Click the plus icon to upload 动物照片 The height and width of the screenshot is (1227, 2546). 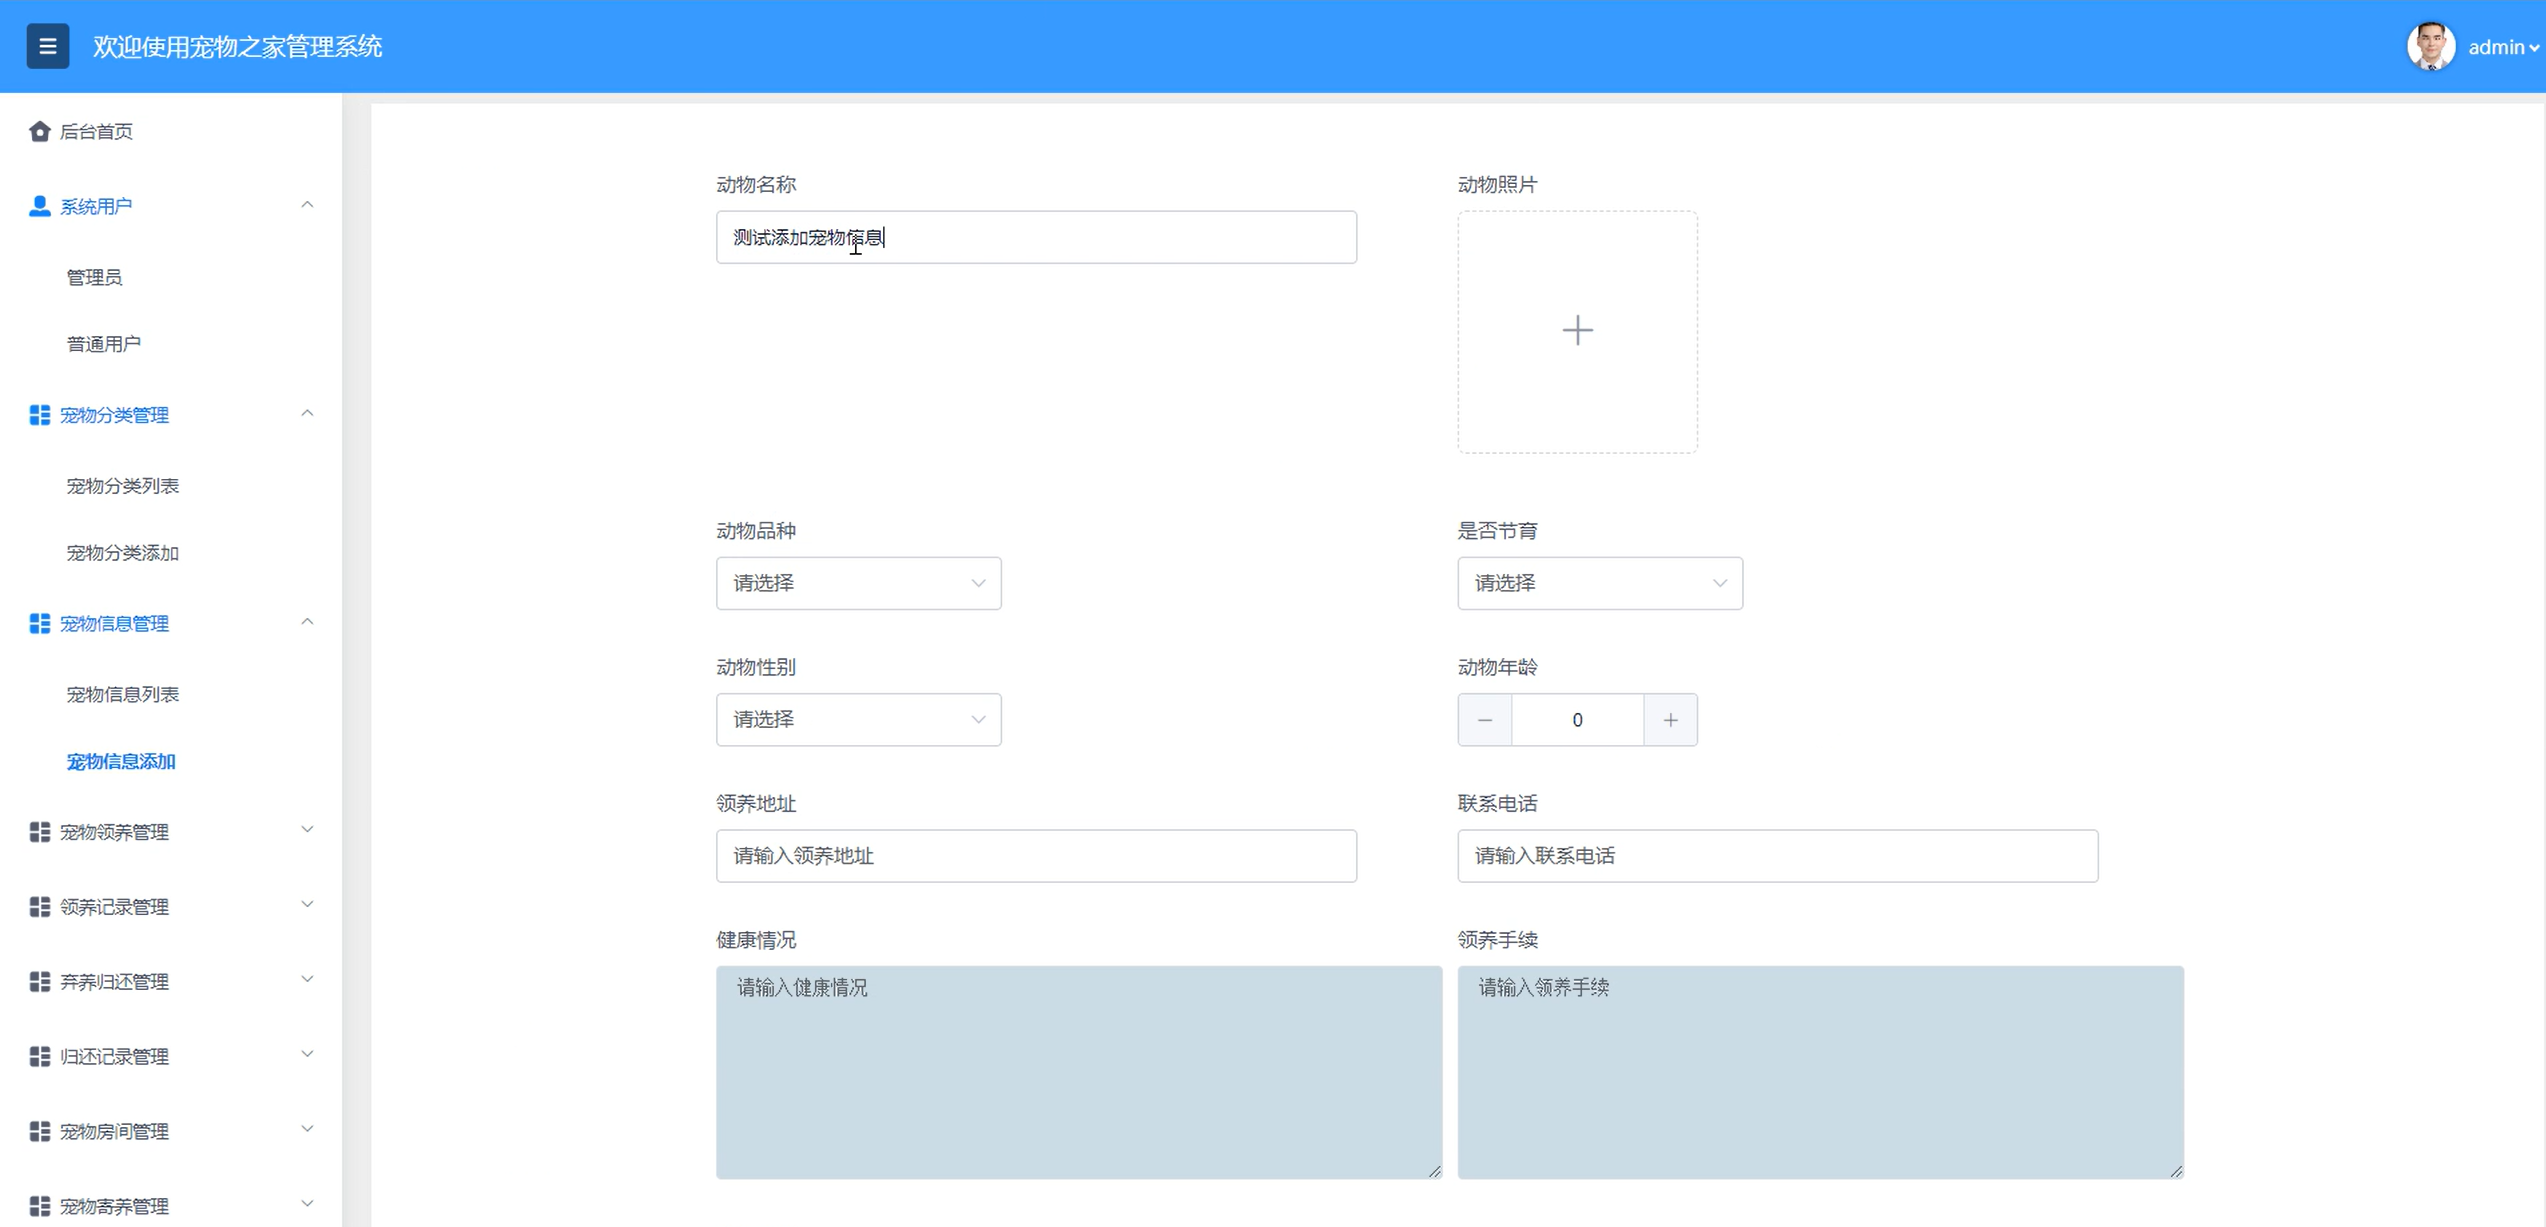[x=1577, y=331]
